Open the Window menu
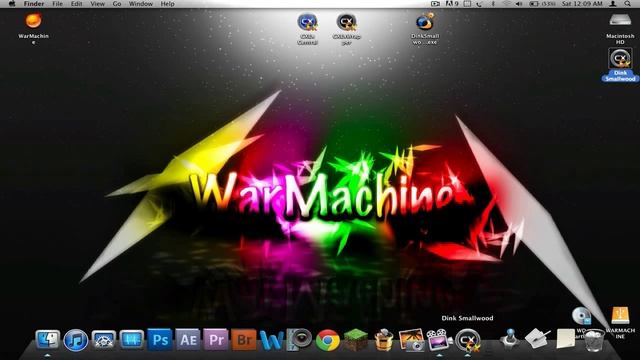 [141, 4]
